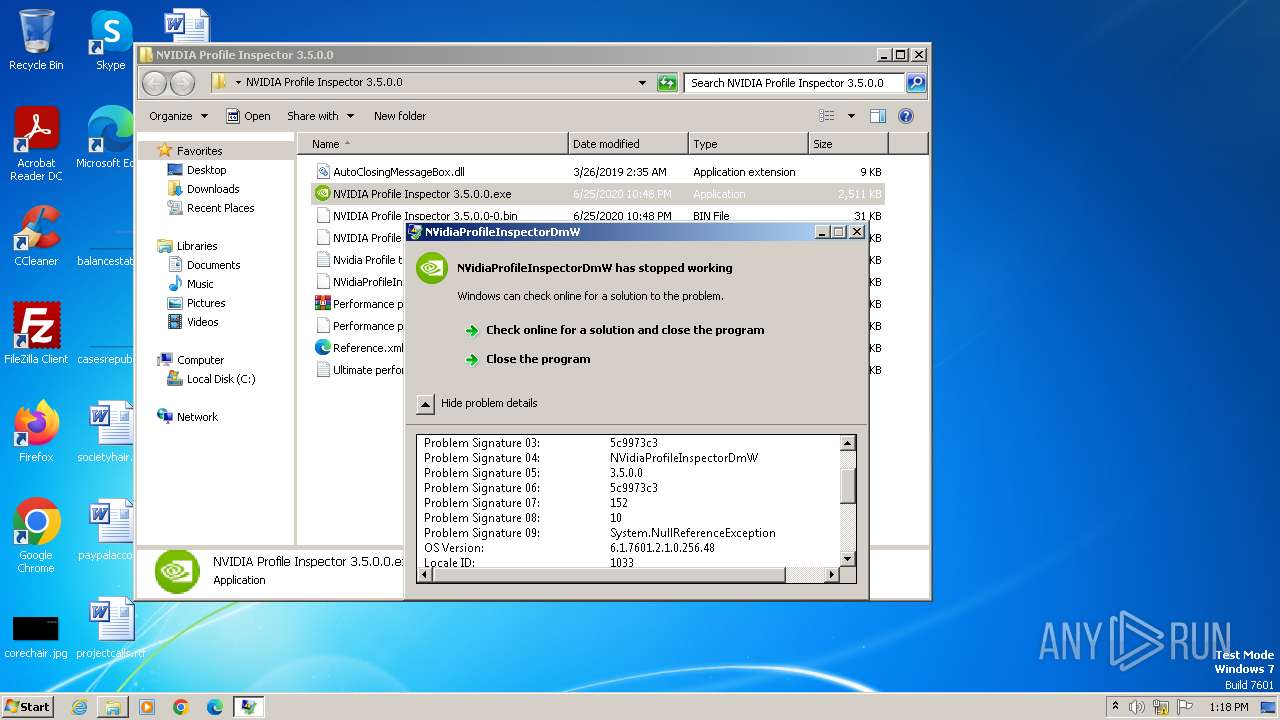Sort by Type column header

748,144
